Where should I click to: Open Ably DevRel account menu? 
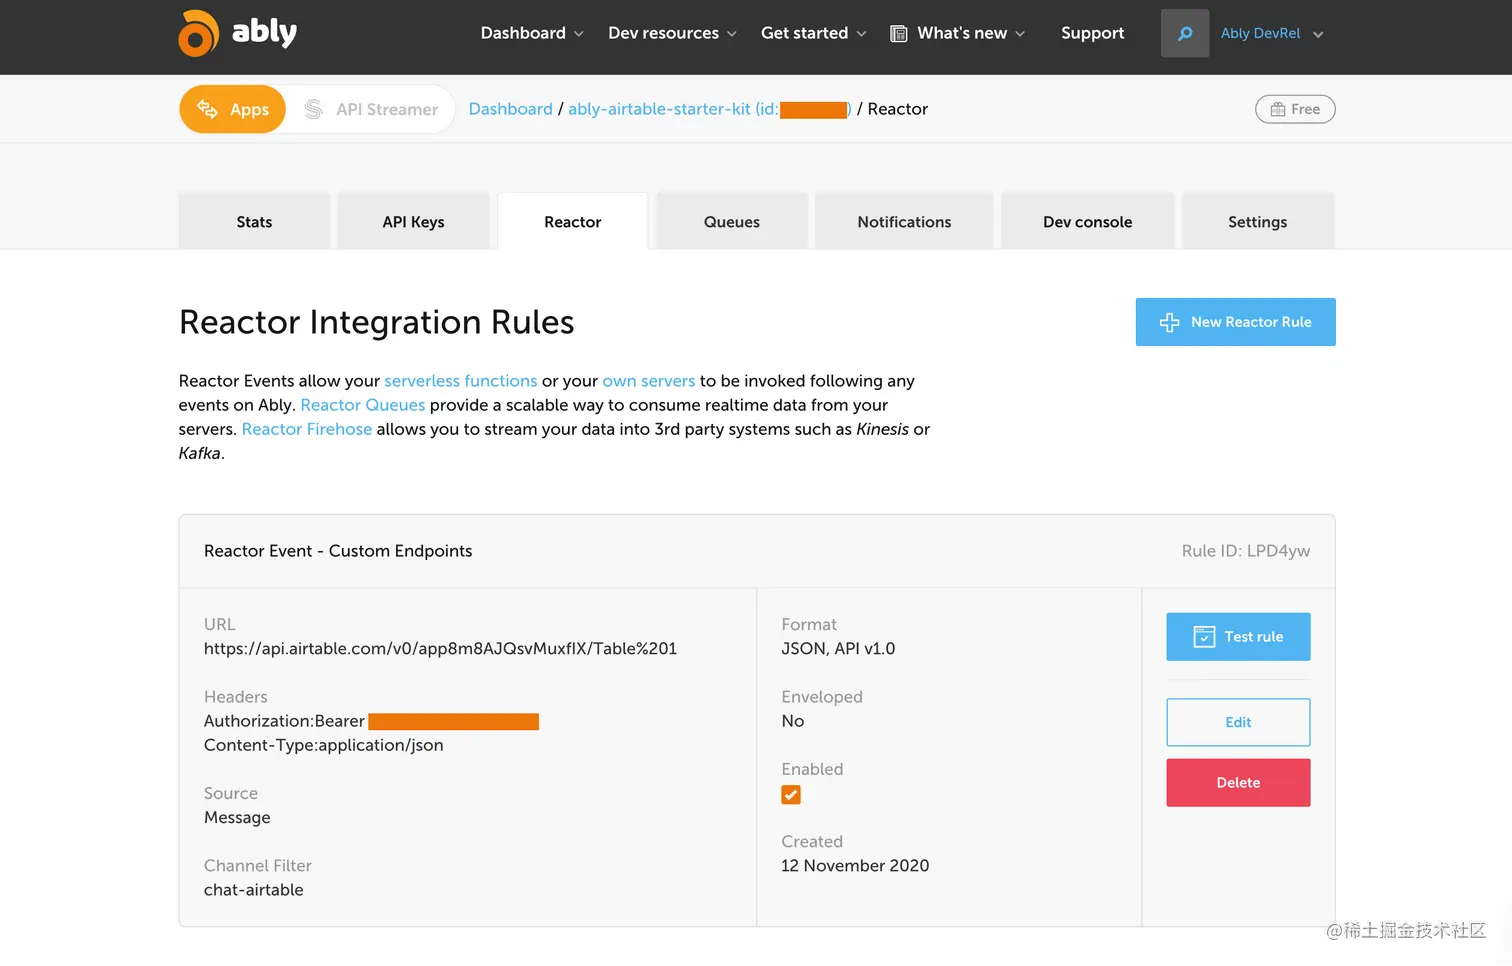1271,33
